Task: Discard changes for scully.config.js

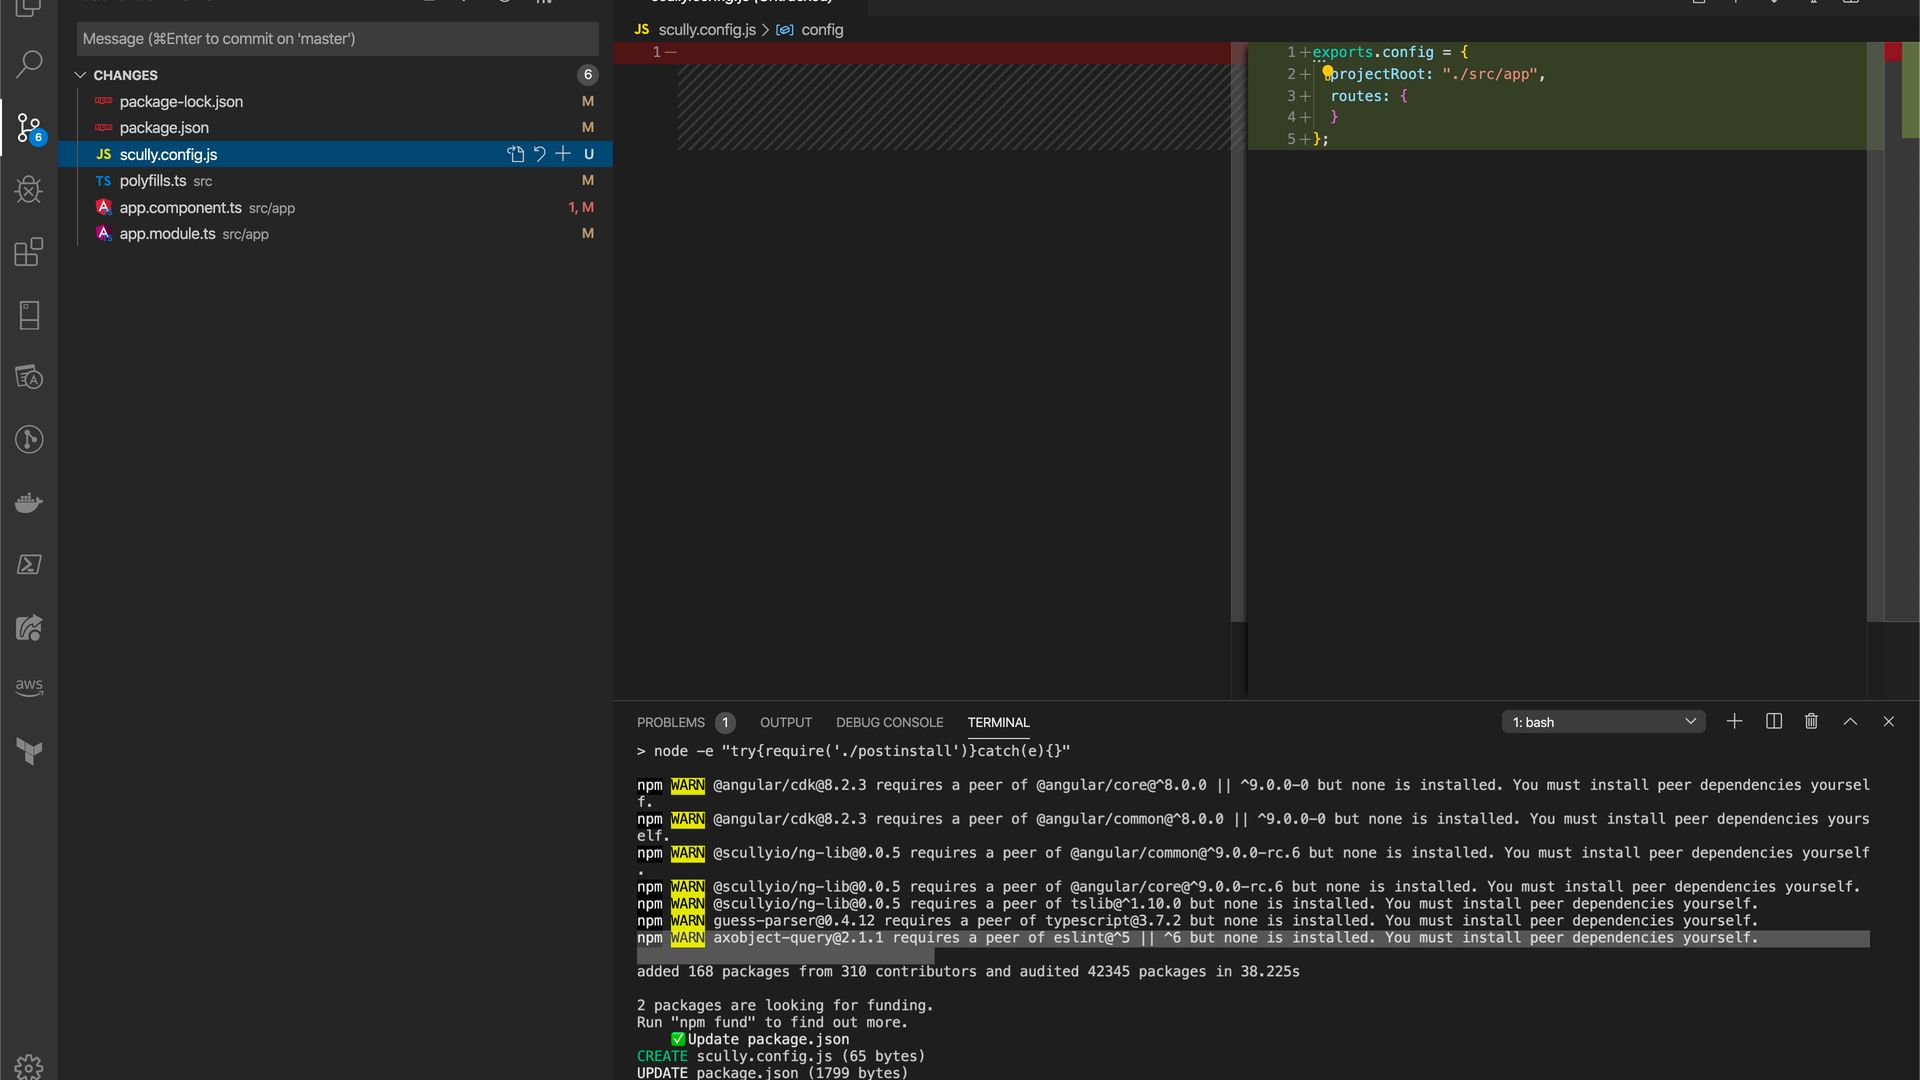Action: click(540, 154)
